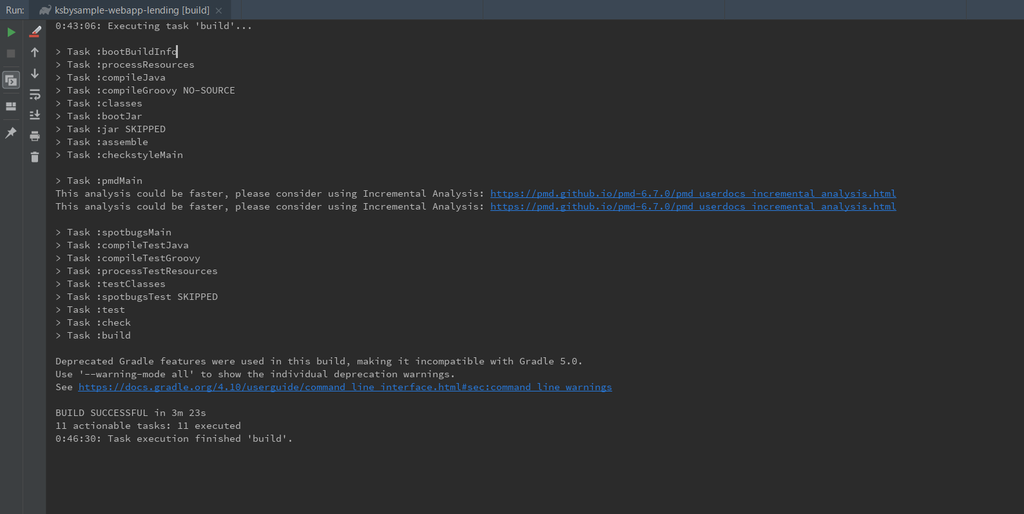Click the "Task :jar SKIPPED" line
The height and width of the screenshot is (514, 1024).
pos(110,129)
